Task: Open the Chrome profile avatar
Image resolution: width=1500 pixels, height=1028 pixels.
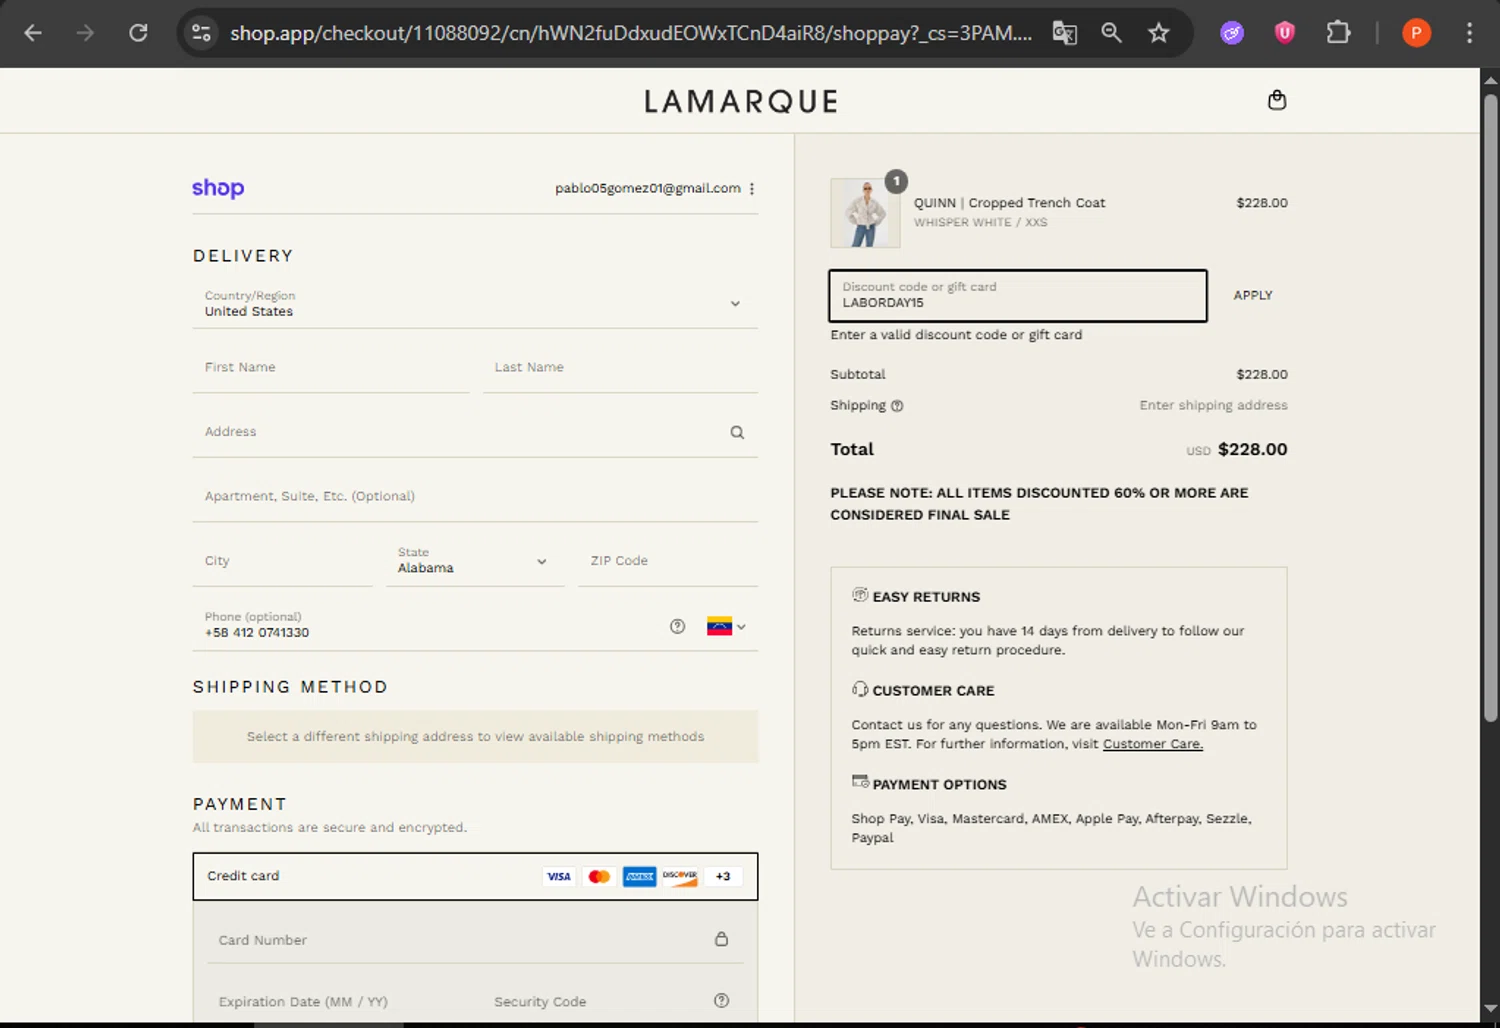Action: (1416, 33)
